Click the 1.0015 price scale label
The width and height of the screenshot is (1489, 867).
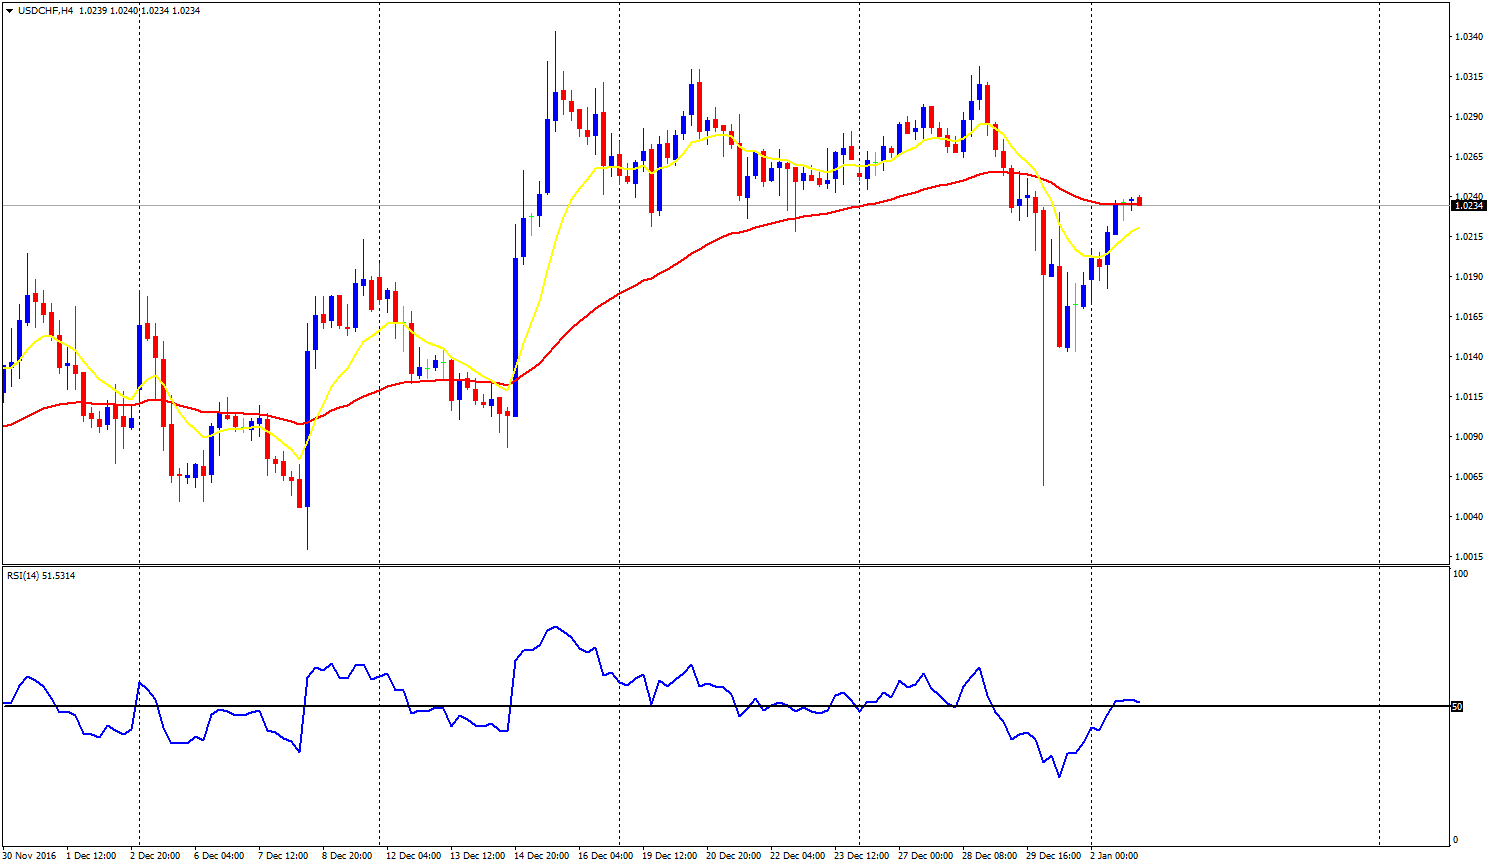point(1468,557)
